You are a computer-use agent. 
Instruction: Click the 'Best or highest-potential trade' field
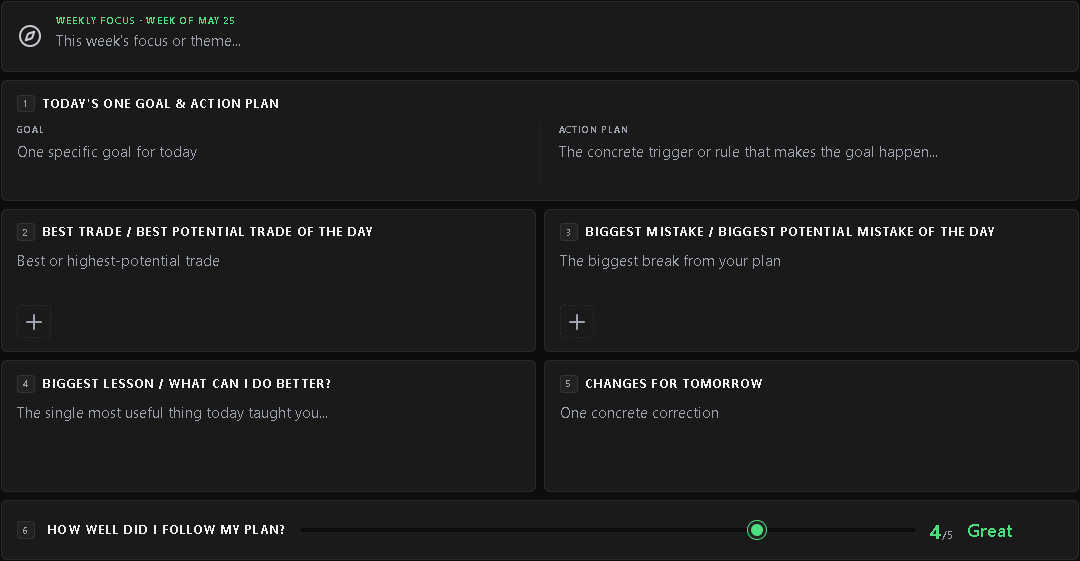pos(118,261)
